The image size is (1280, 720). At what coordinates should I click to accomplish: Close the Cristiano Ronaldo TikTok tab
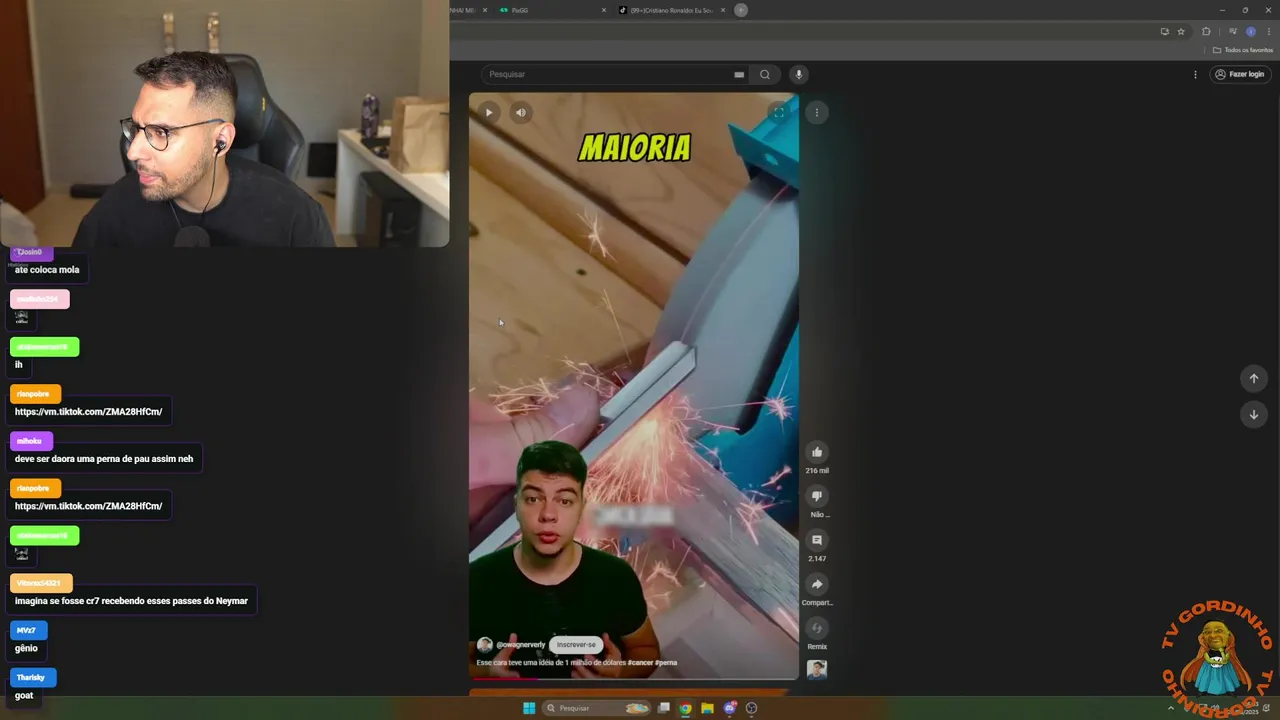click(723, 10)
